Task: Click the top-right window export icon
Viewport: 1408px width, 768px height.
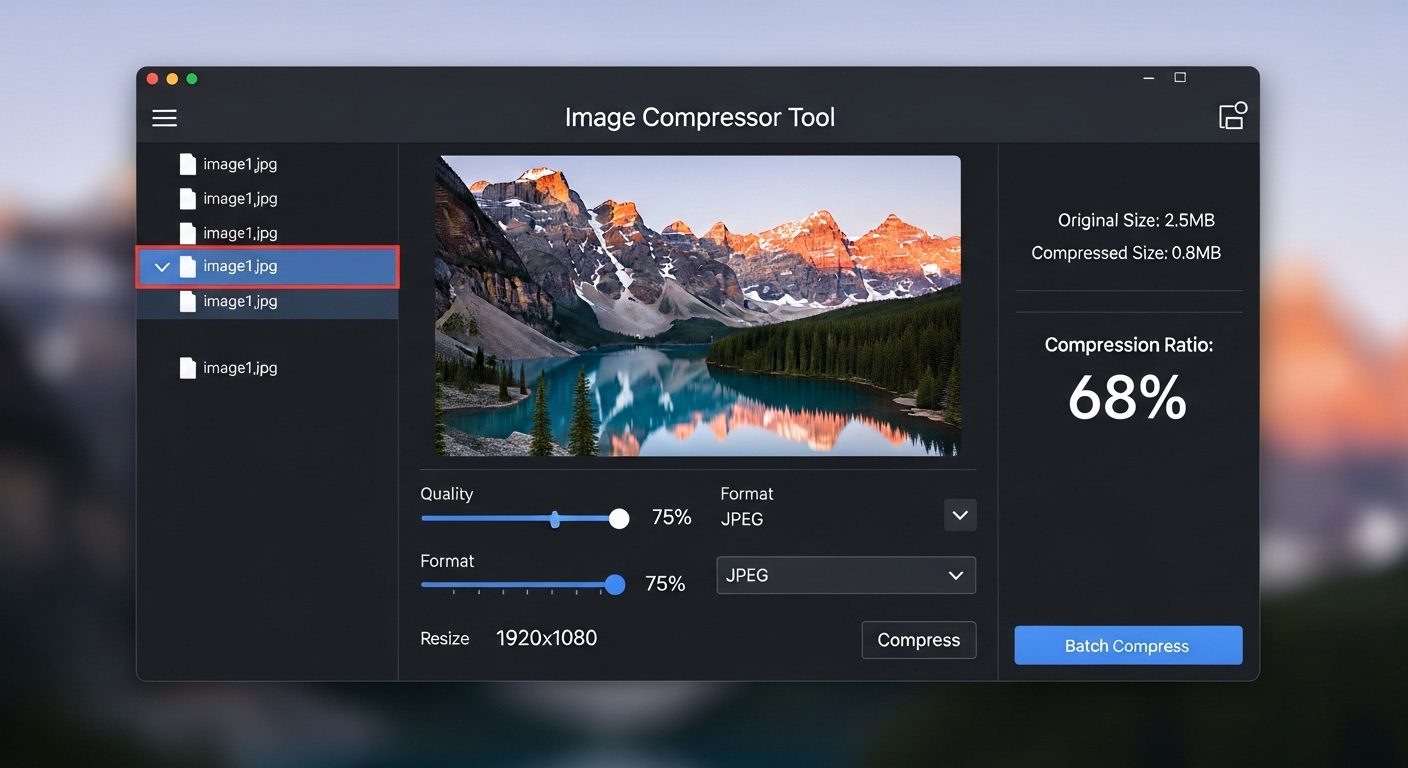Action: 1232,116
